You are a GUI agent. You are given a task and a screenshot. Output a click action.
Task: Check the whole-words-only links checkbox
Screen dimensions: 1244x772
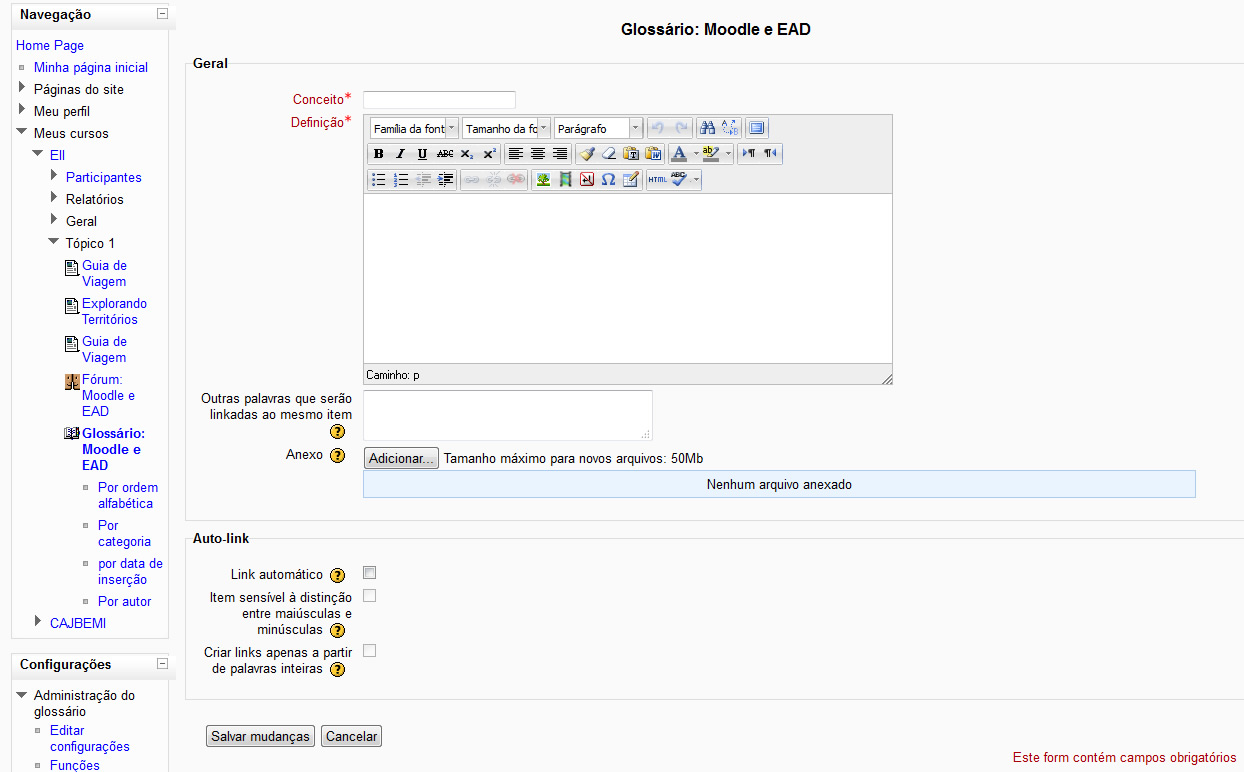370,651
